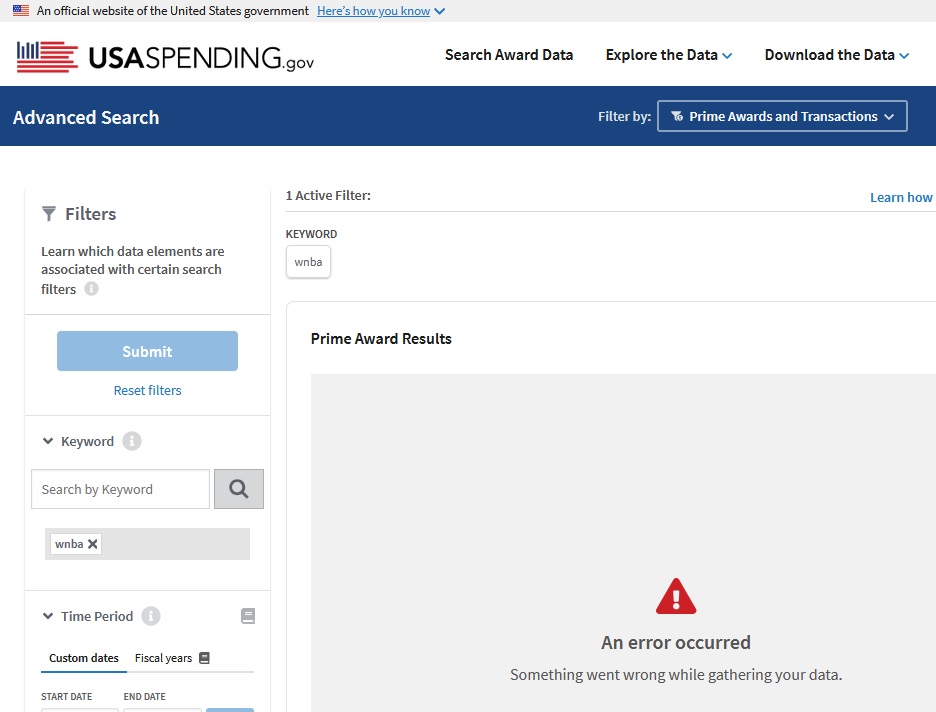The image size is (936, 712).
Task: Click the KEYWORD heading above wnba tag
Action: [x=311, y=234]
